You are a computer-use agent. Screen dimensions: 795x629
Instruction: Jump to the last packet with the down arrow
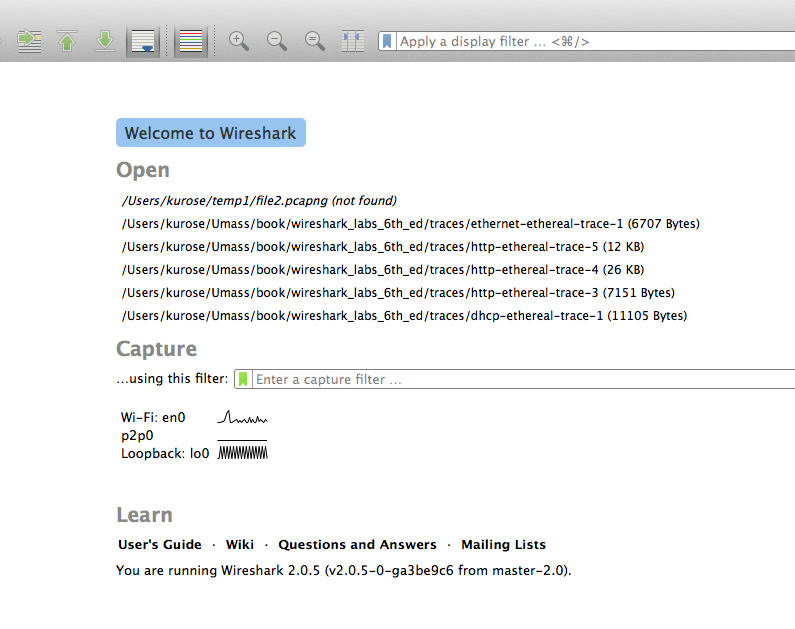105,41
